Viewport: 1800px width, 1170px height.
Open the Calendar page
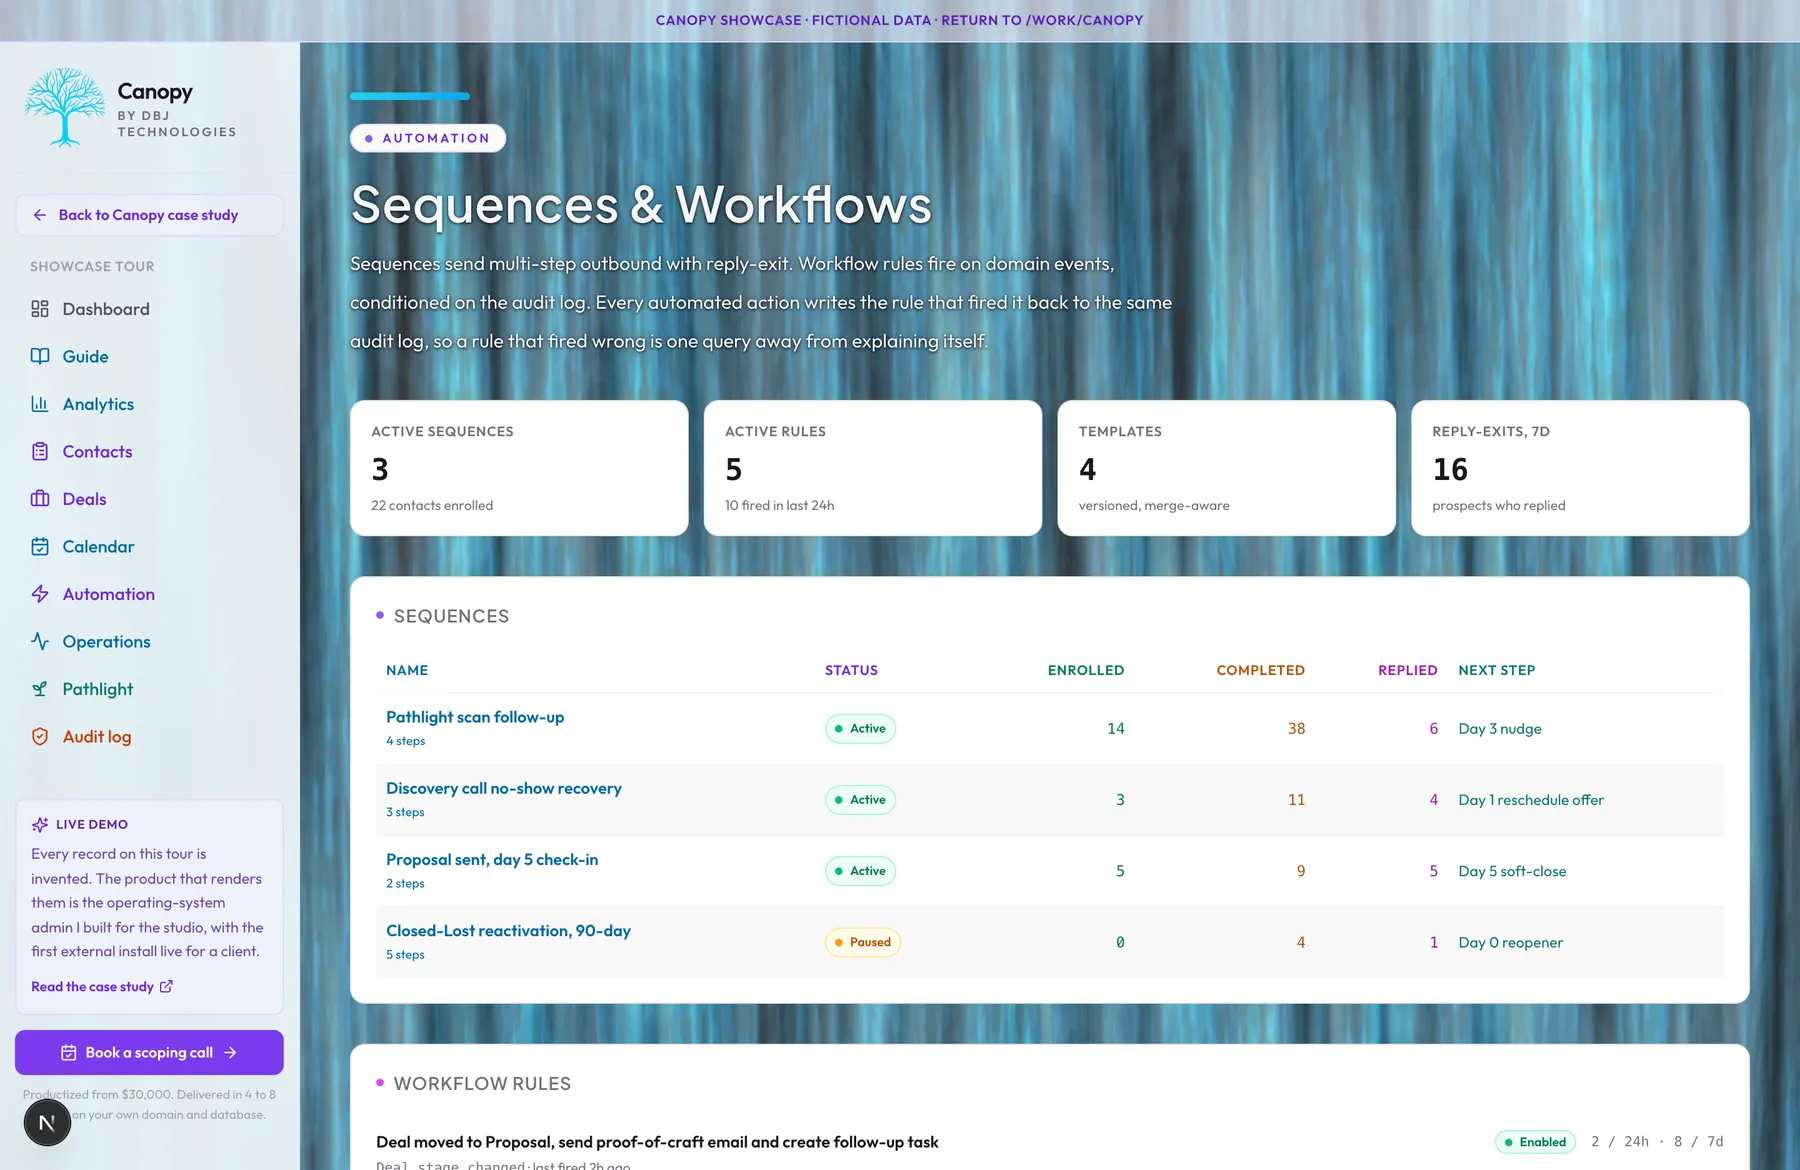149,546
